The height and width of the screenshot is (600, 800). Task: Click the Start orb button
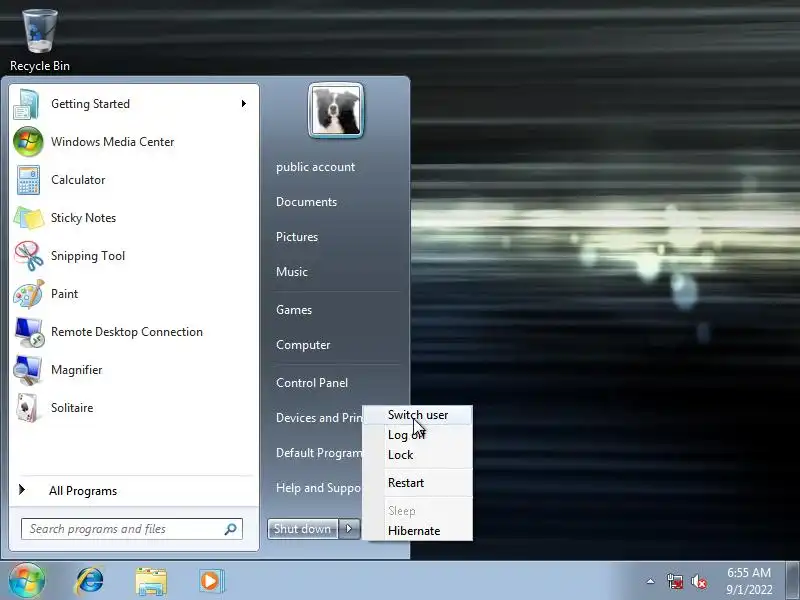tap(27, 581)
